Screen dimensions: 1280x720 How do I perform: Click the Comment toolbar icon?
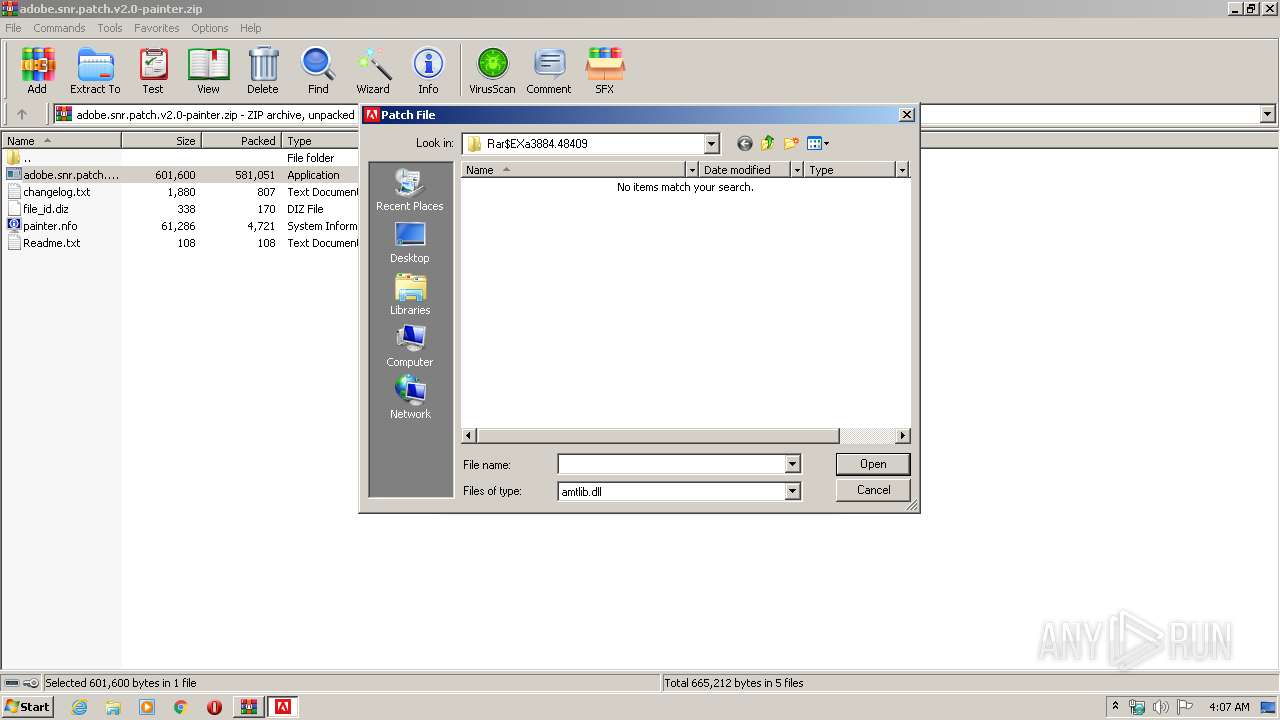click(x=549, y=70)
